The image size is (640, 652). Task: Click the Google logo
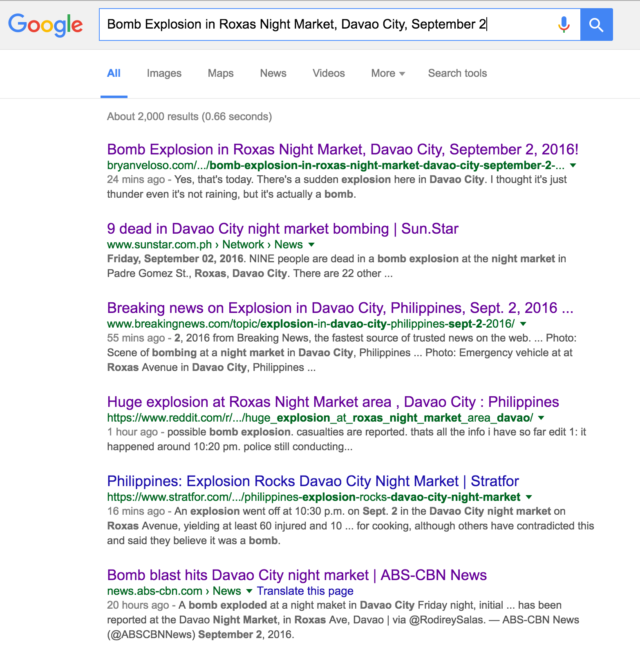[x=45, y=25]
